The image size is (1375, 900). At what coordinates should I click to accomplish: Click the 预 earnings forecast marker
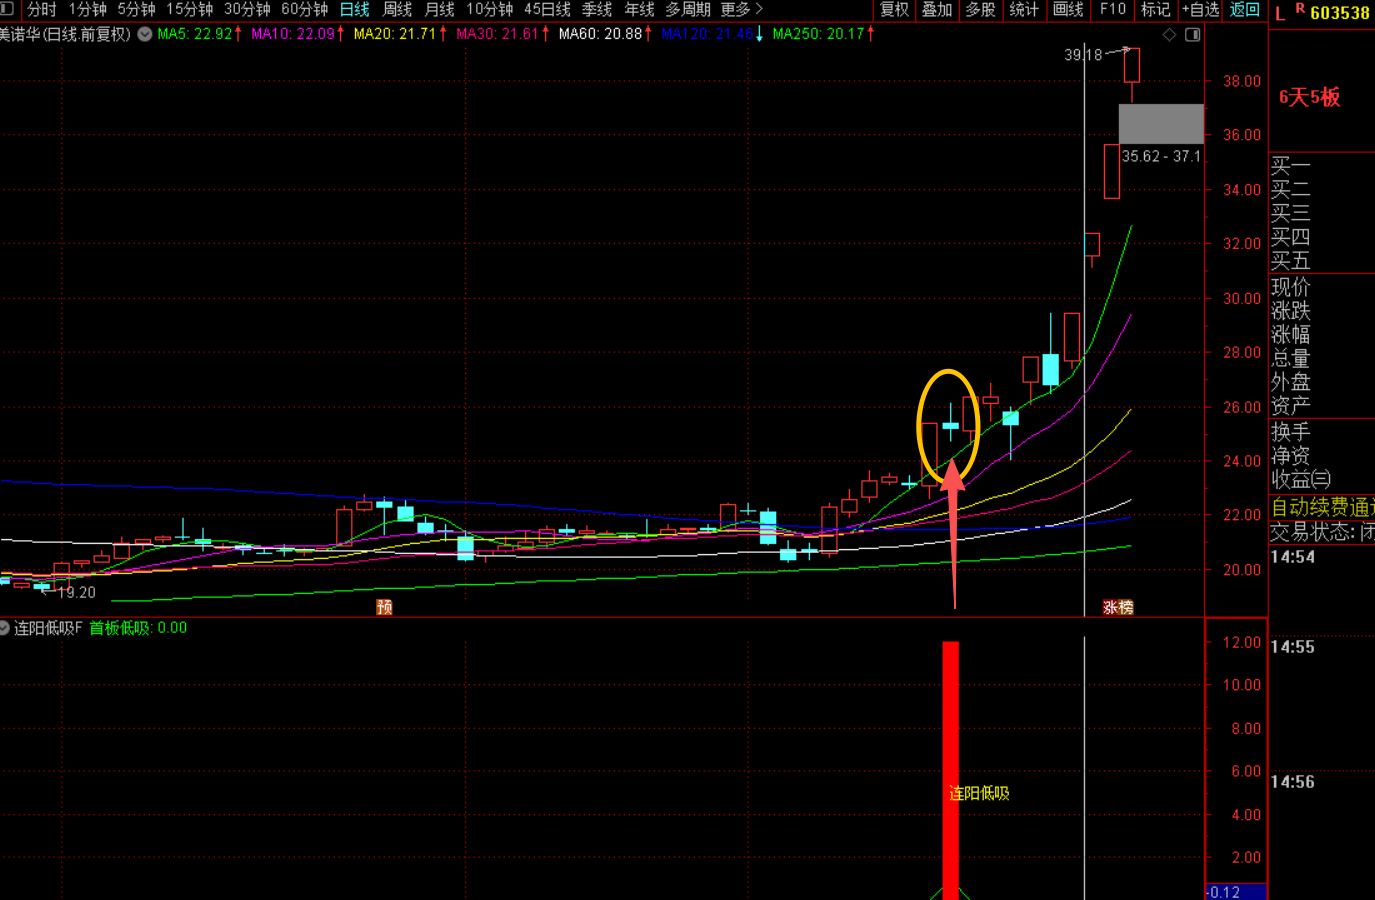pos(384,607)
